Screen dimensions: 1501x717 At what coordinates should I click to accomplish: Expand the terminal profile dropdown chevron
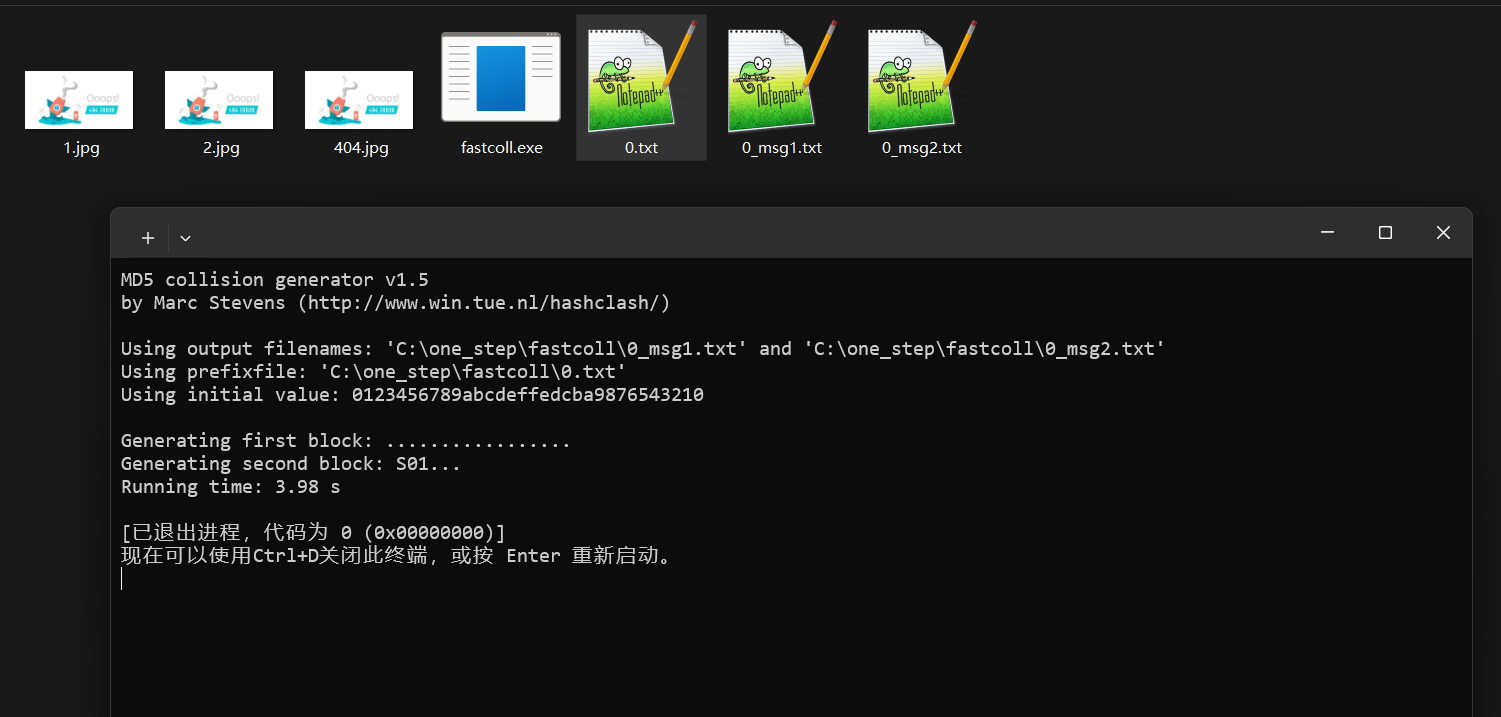[x=185, y=238]
